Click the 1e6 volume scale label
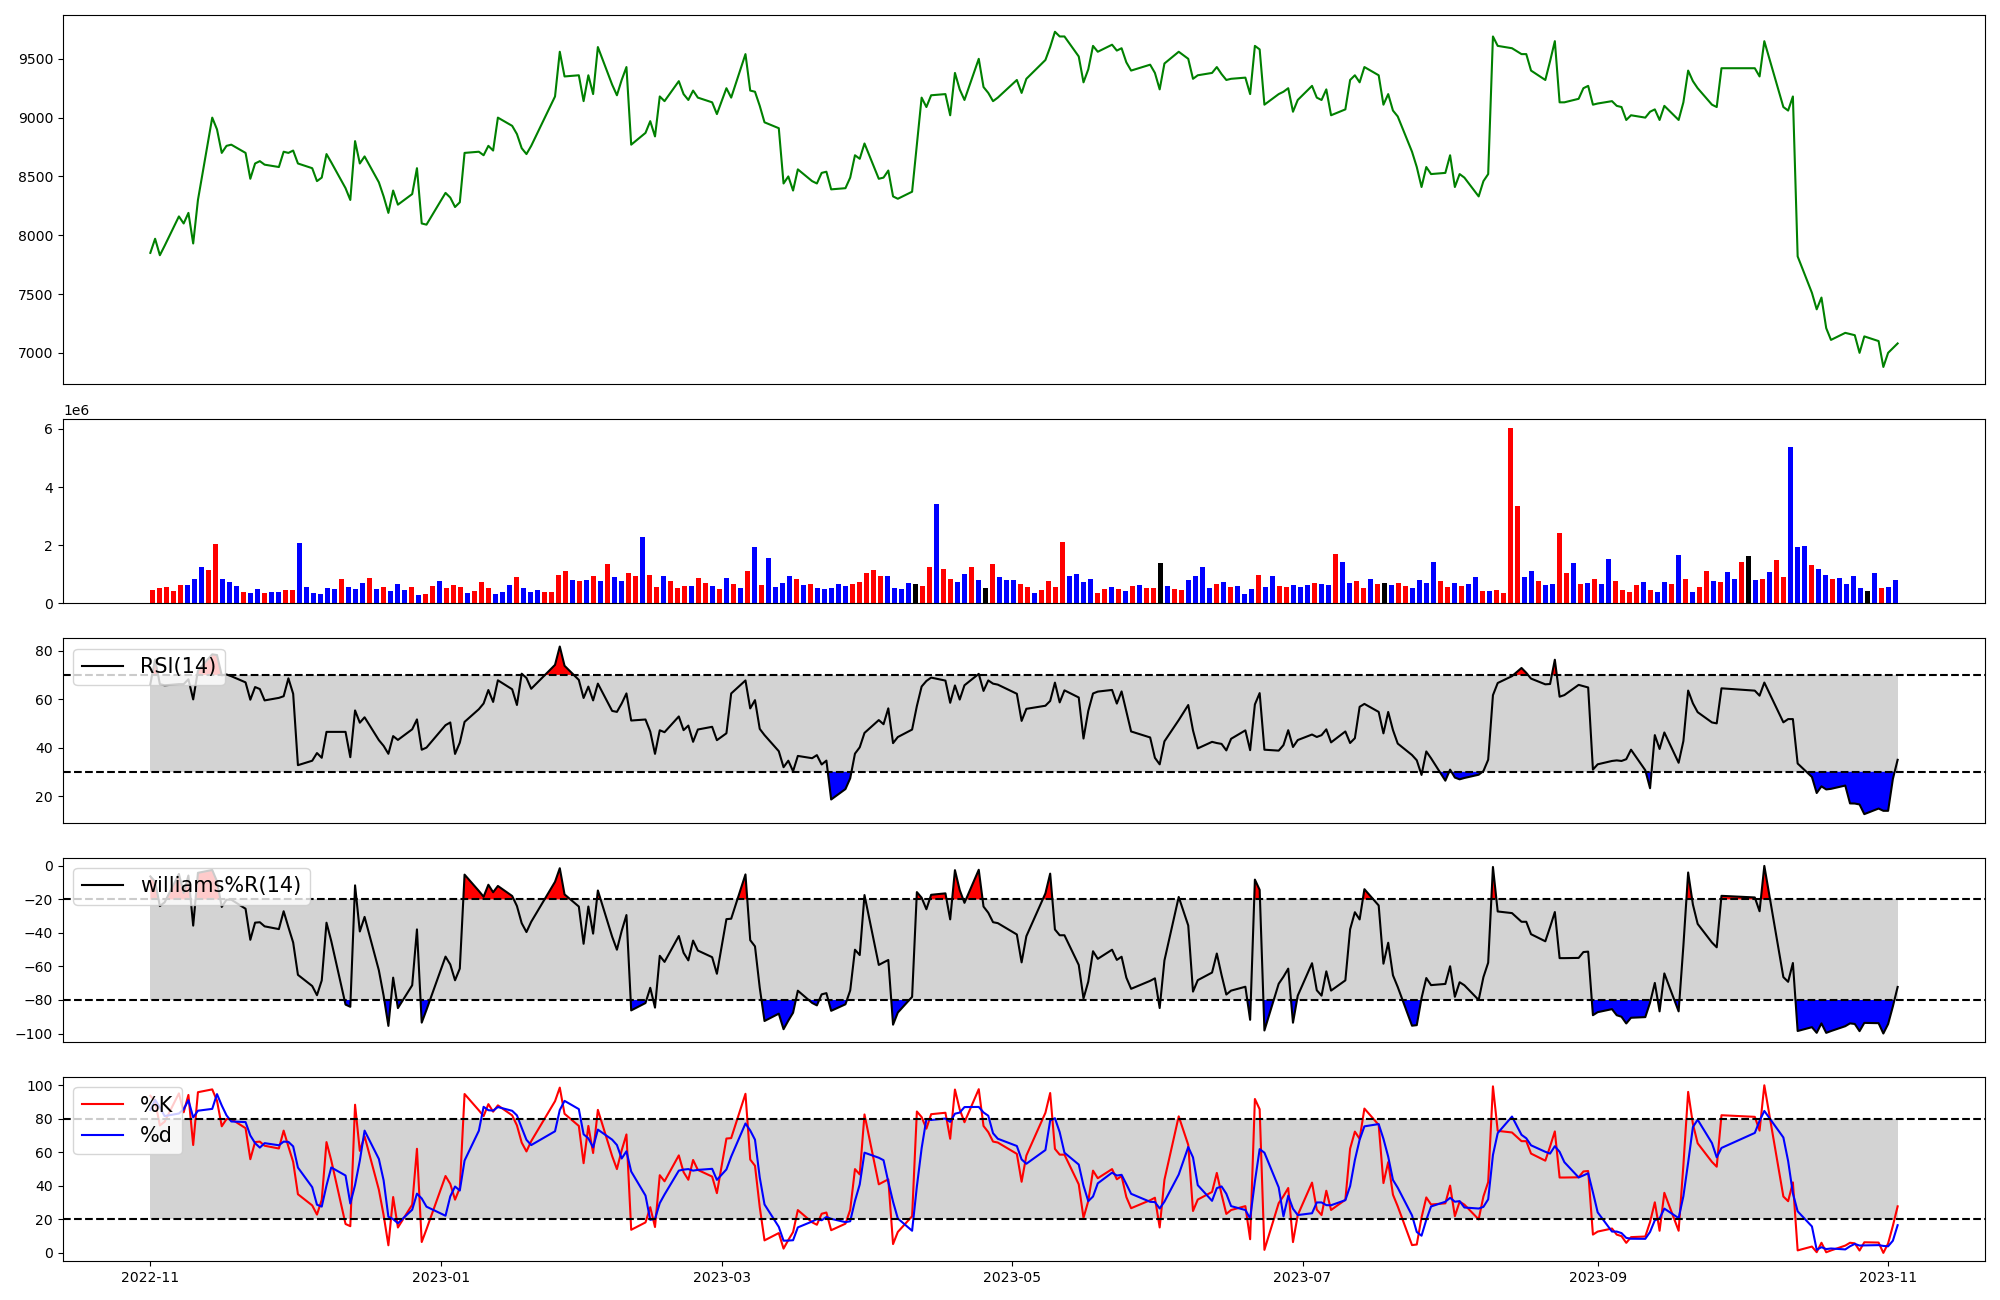This screenshot has height=1300, width=2000. (76, 411)
